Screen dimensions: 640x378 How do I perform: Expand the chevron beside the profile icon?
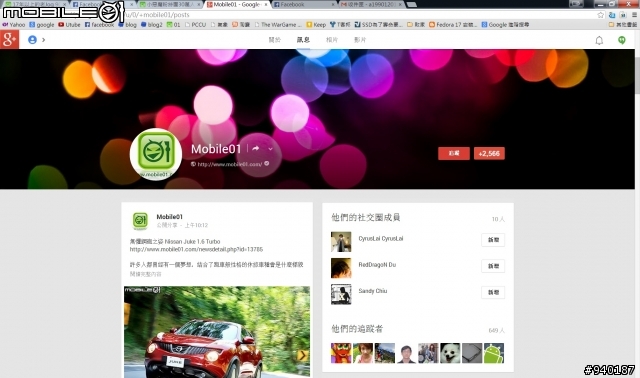click(x=43, y=40)
